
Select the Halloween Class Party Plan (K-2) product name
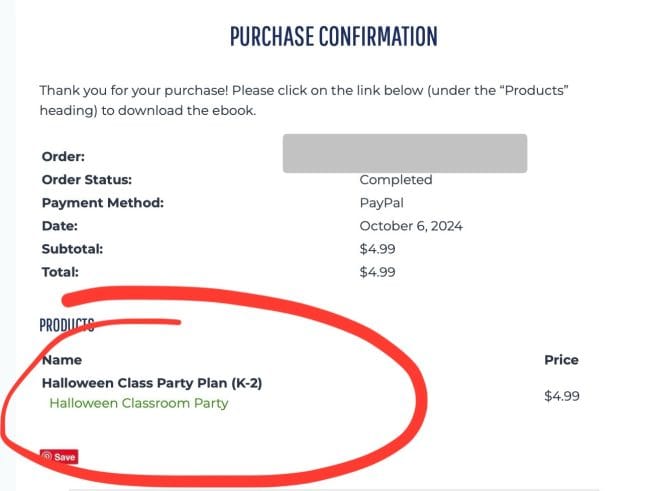tap(152, 382)
